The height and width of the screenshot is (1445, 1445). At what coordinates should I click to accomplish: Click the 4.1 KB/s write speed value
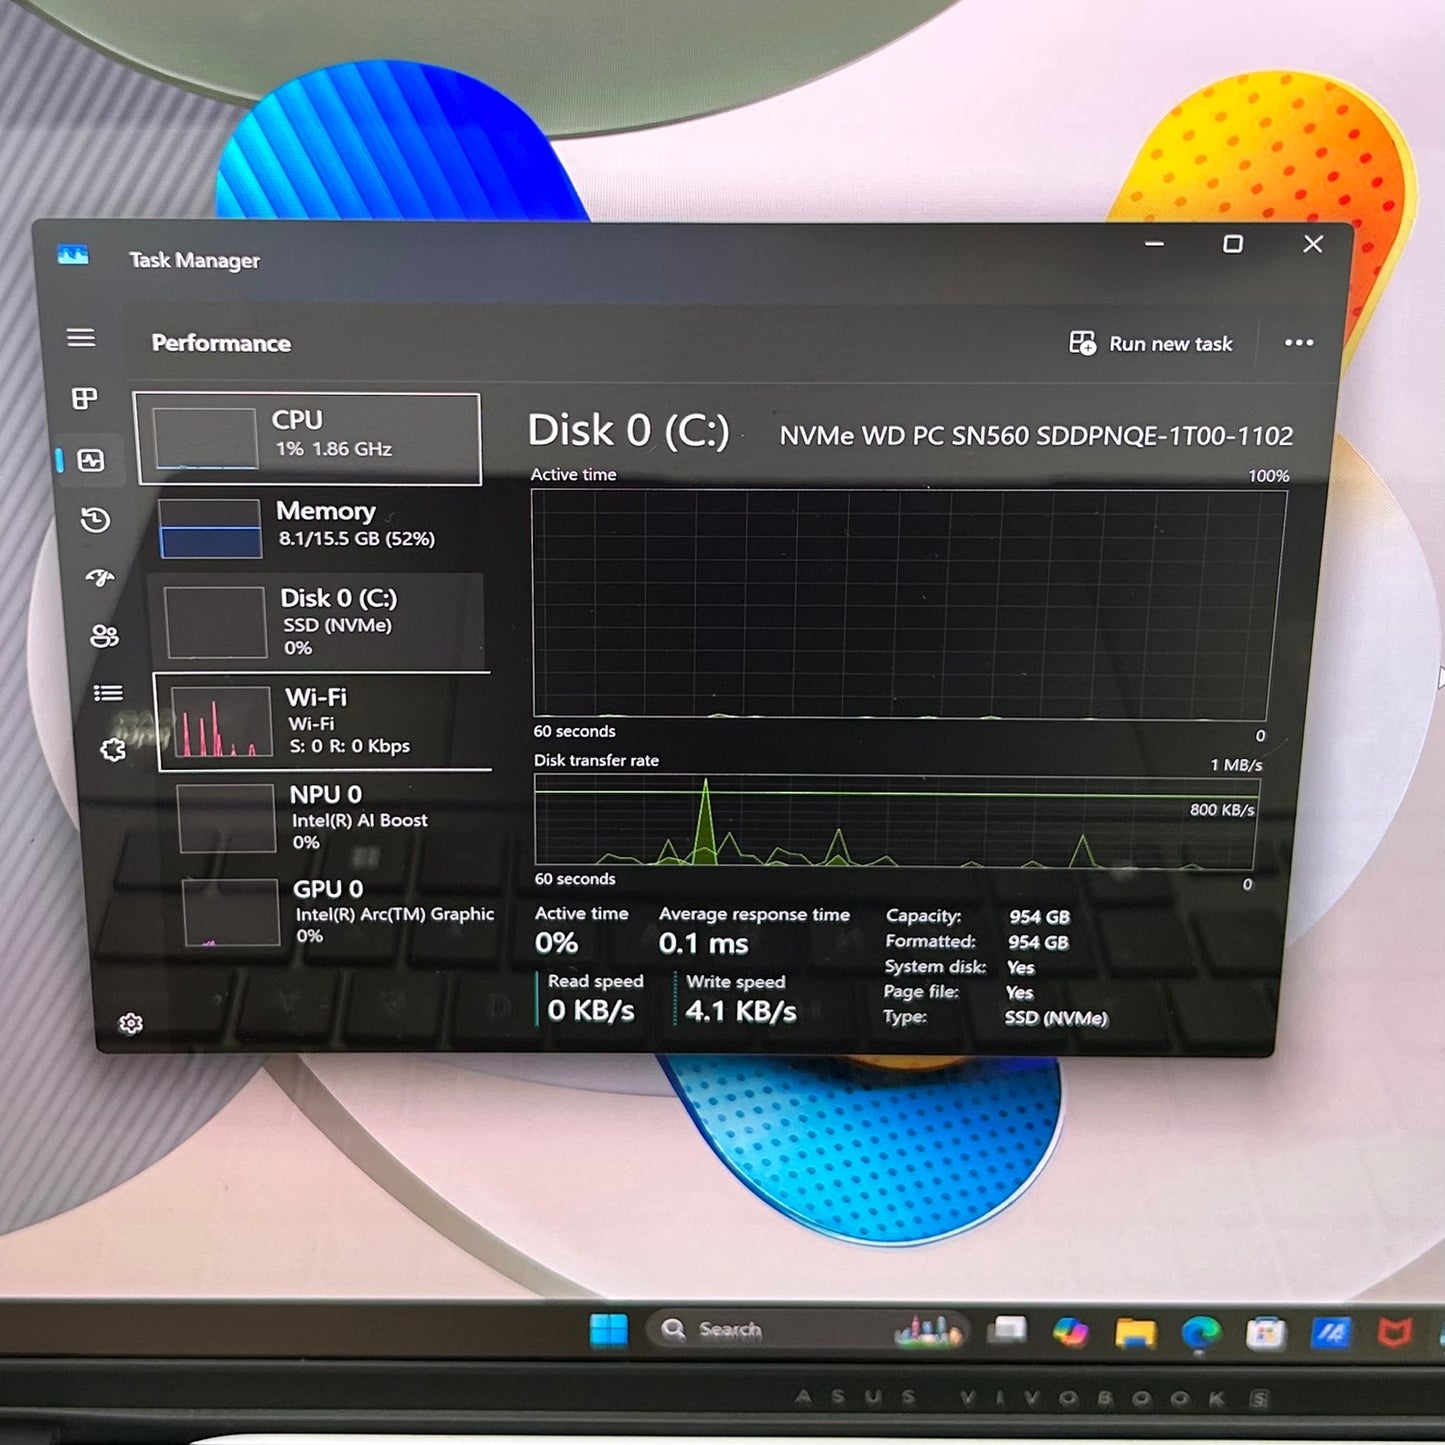pos(741,1011)
